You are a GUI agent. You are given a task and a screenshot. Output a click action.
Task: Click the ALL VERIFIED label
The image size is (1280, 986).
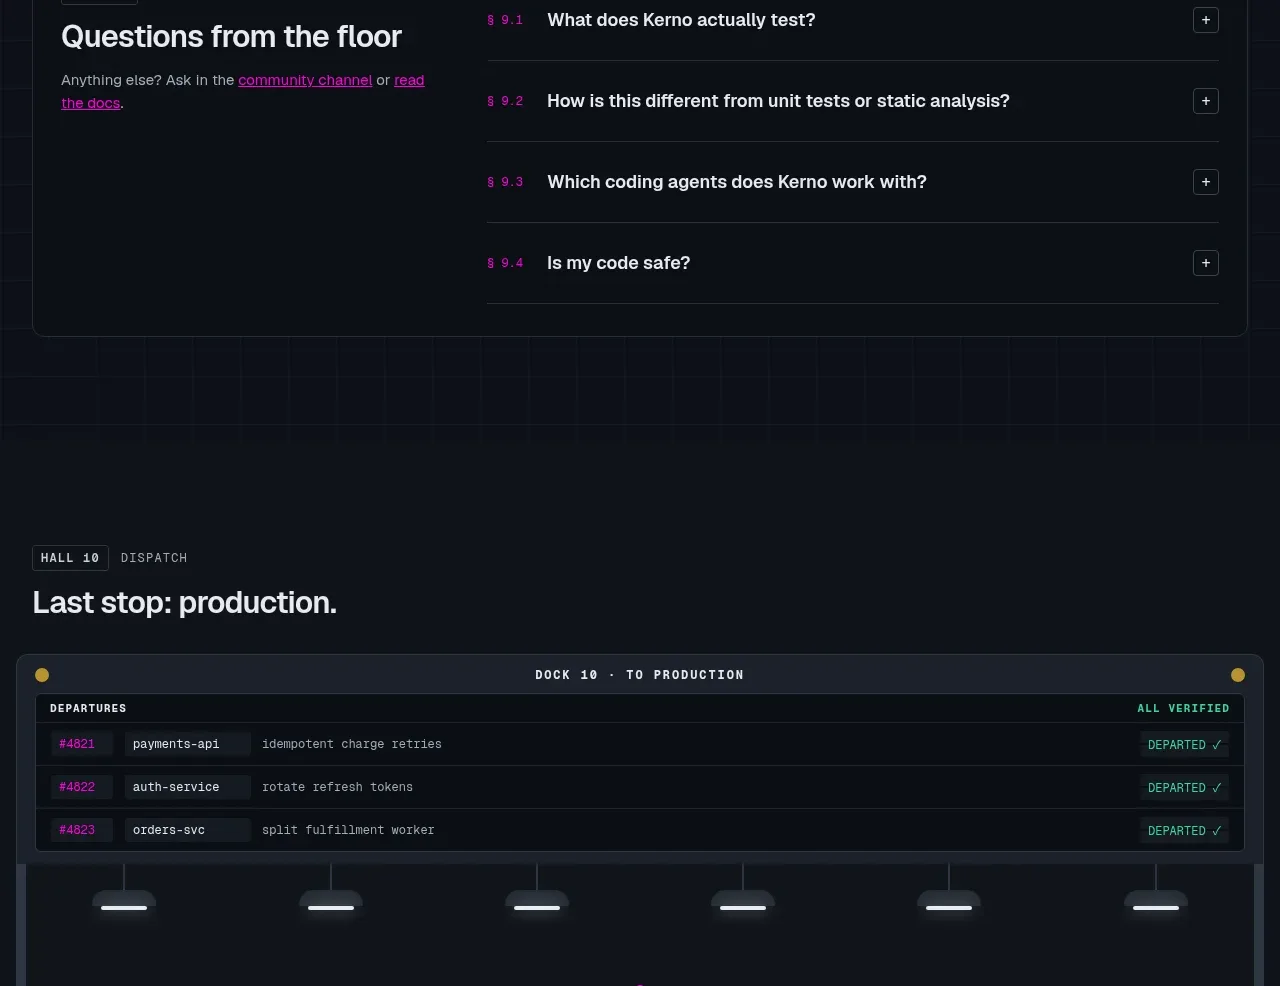[x=1183, y=708]
